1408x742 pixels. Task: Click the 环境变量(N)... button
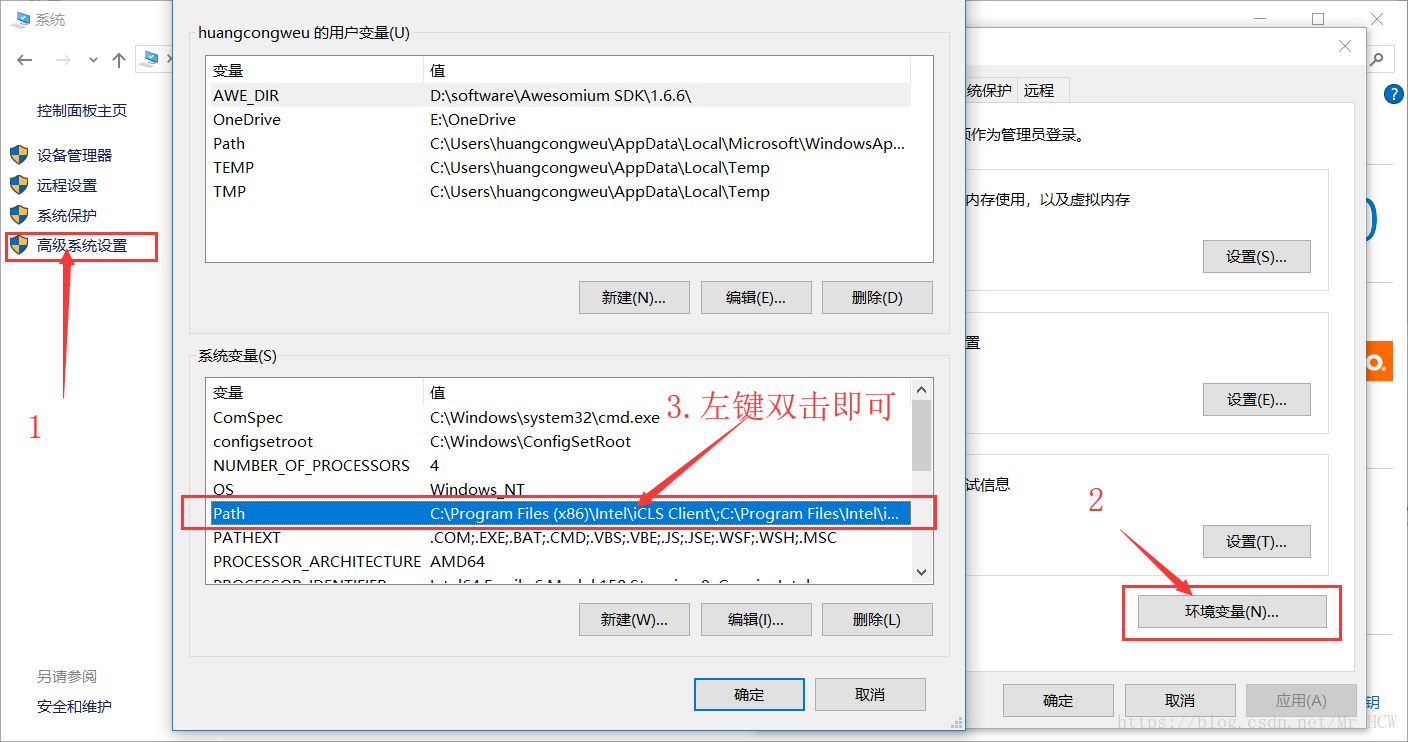click(x=1232, y=612)
